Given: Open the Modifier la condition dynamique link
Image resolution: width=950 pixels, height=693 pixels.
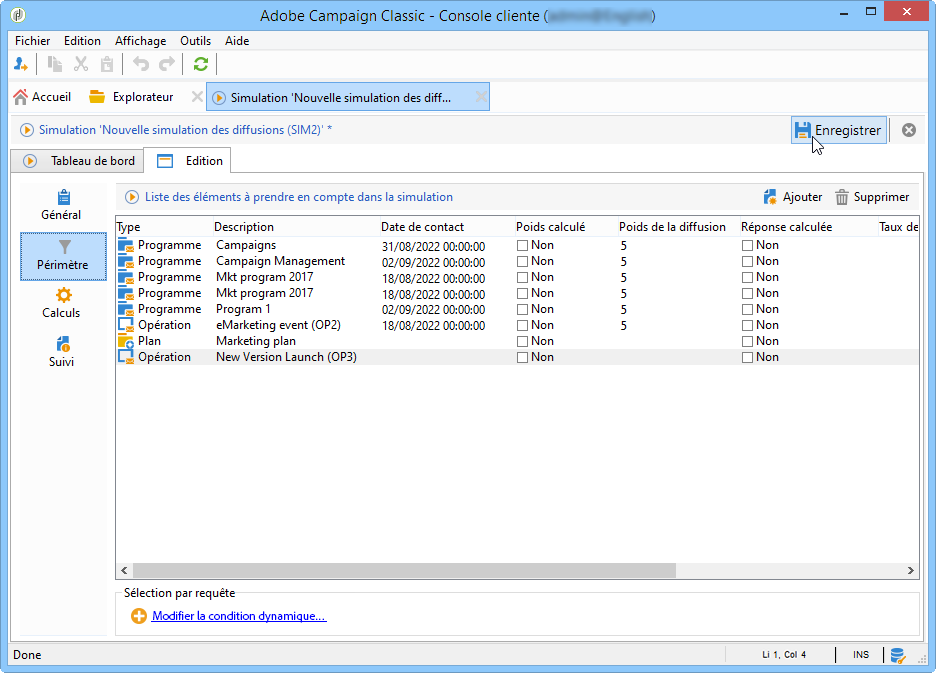Looking at the screenshot, I should tap(239, 616).
